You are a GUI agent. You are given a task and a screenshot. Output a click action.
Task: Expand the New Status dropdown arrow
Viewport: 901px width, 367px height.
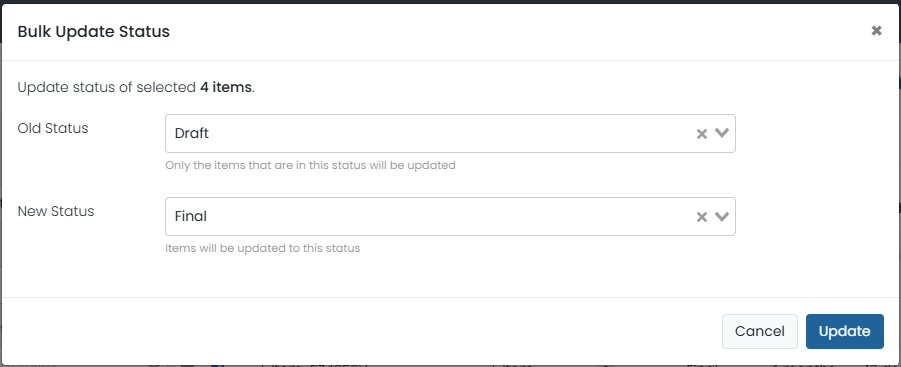722,217
